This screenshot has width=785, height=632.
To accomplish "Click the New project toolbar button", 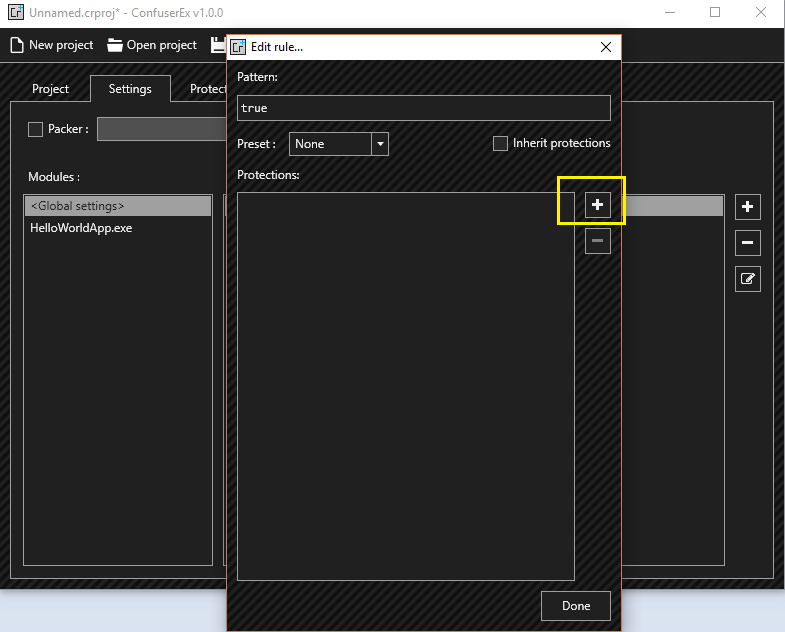I will [x=52, y=45].
